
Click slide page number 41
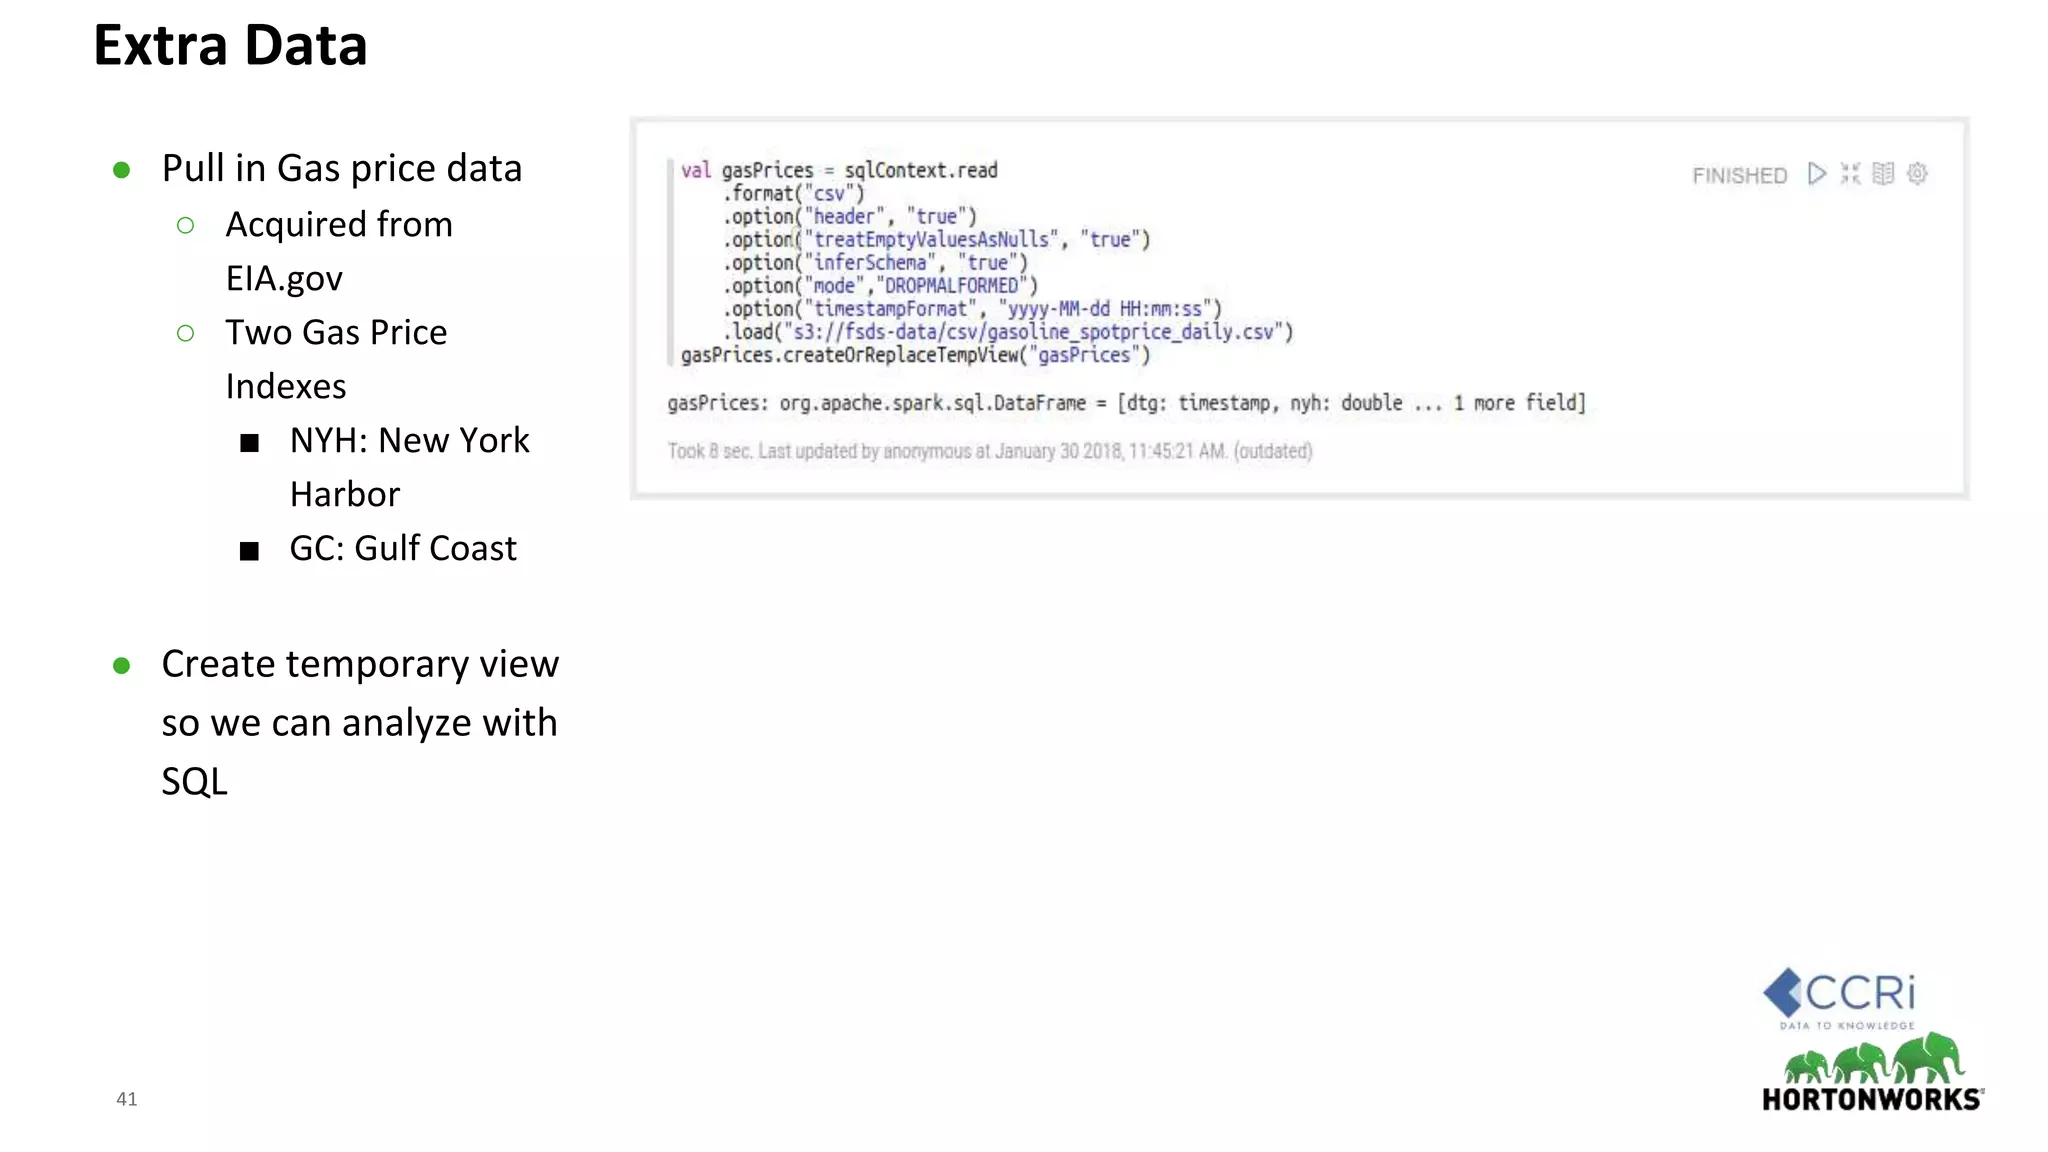pos(127,1099)
